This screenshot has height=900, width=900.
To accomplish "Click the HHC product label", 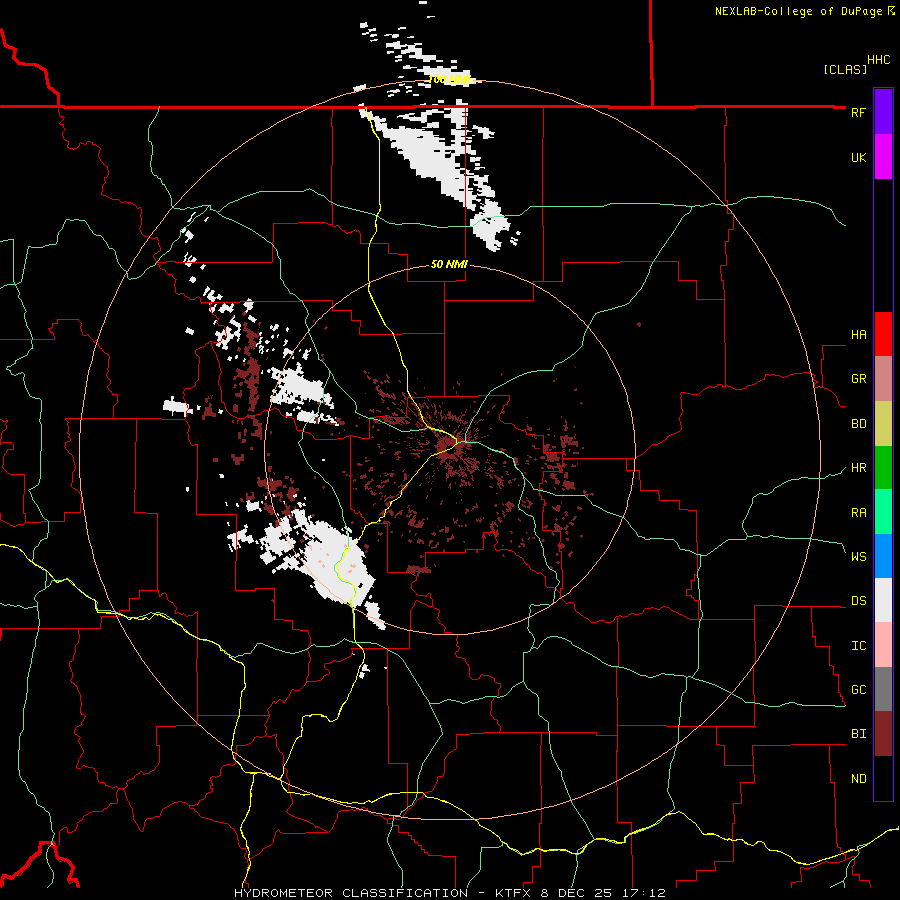I will click(879, 60).
